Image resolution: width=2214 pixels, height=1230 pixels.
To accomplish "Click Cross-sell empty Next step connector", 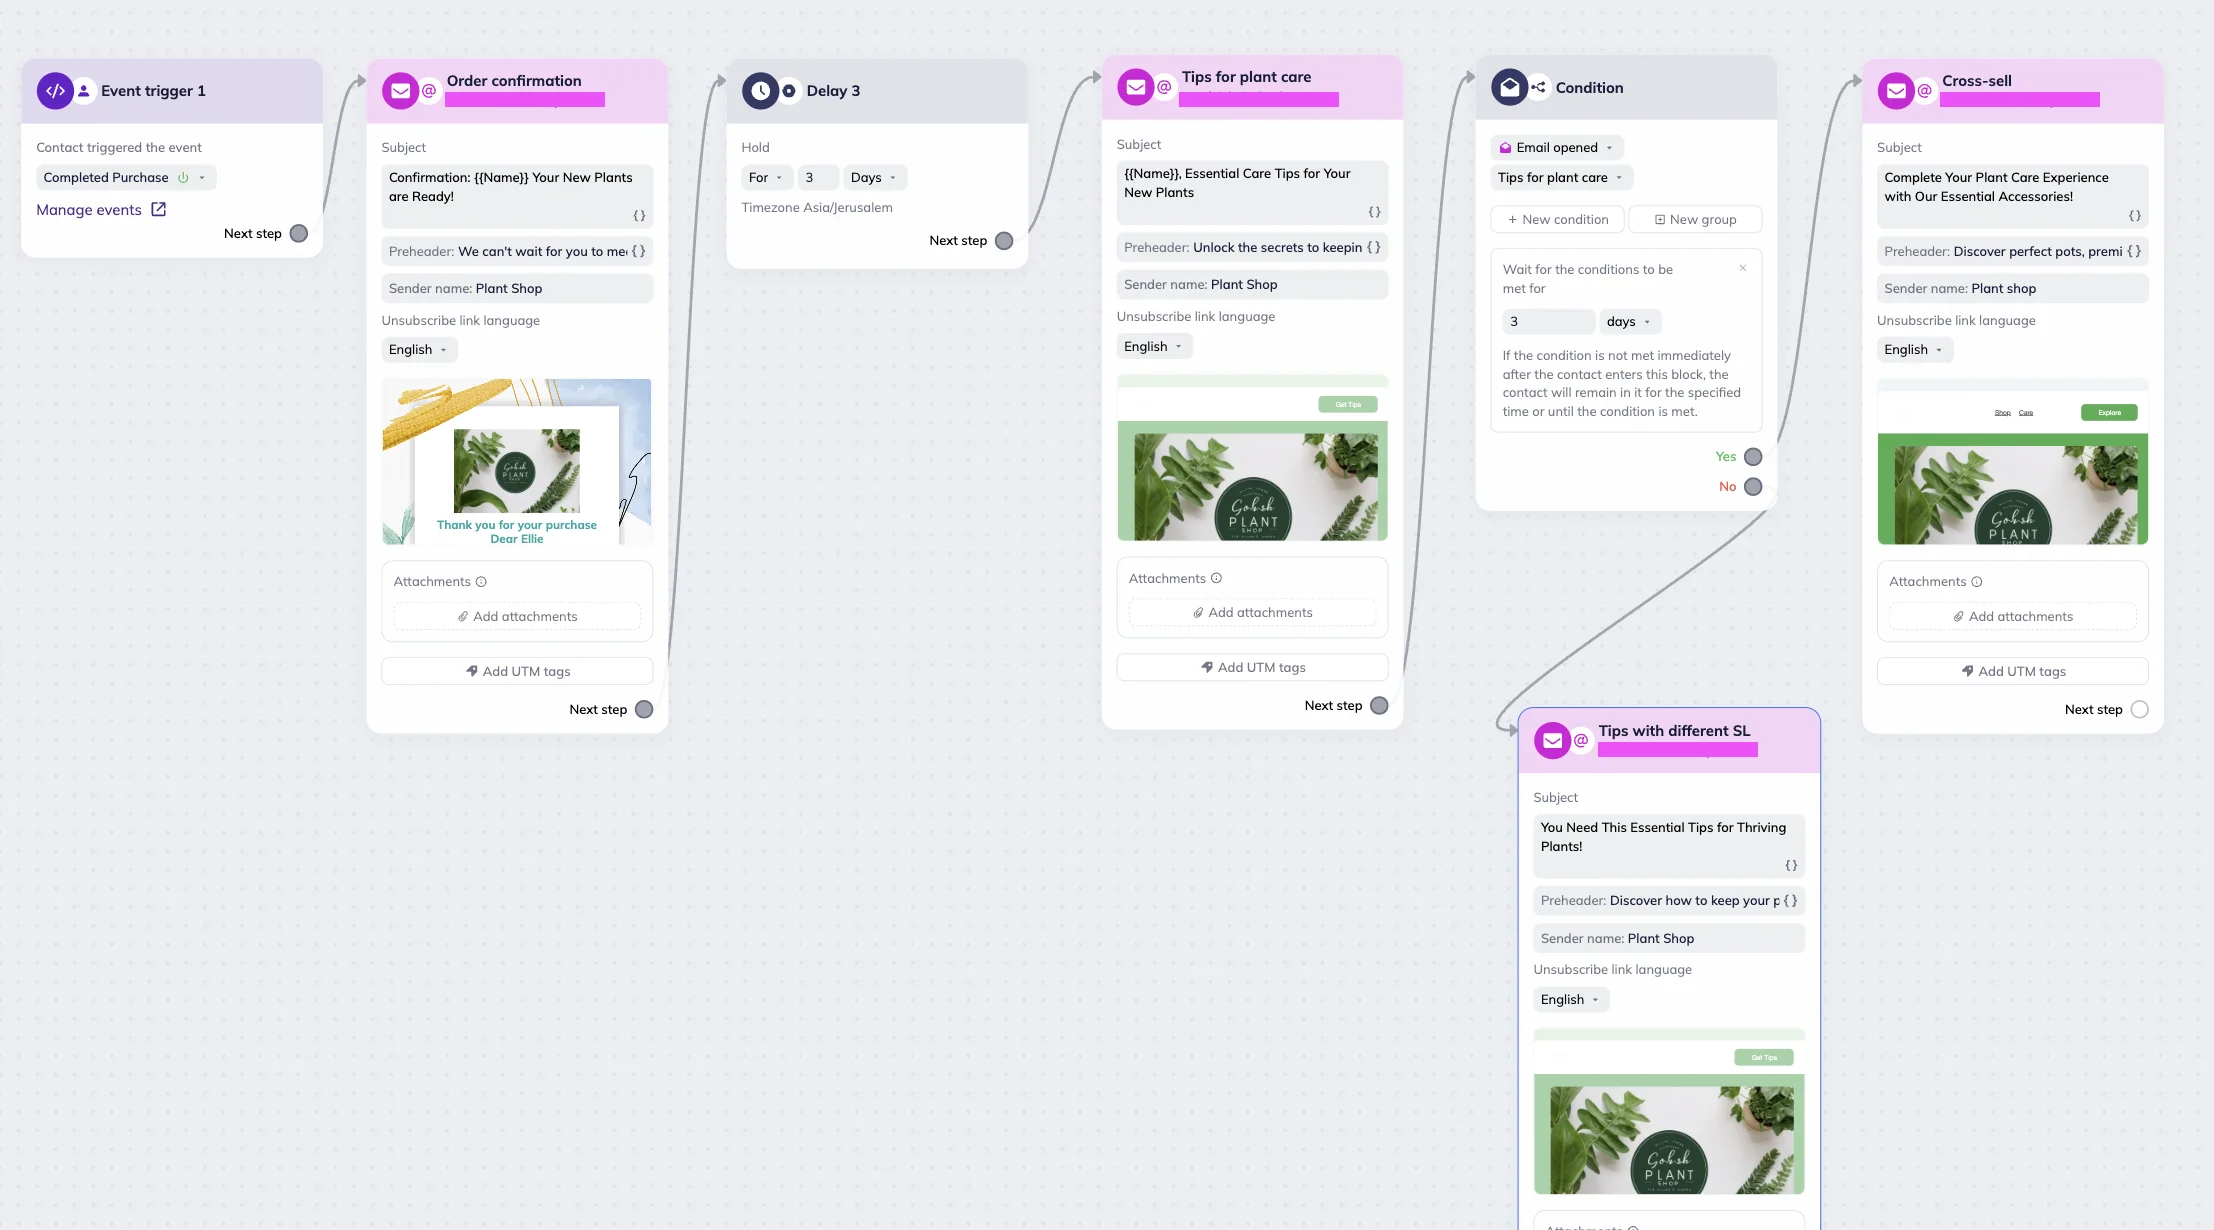I will tap(2139, 709).
